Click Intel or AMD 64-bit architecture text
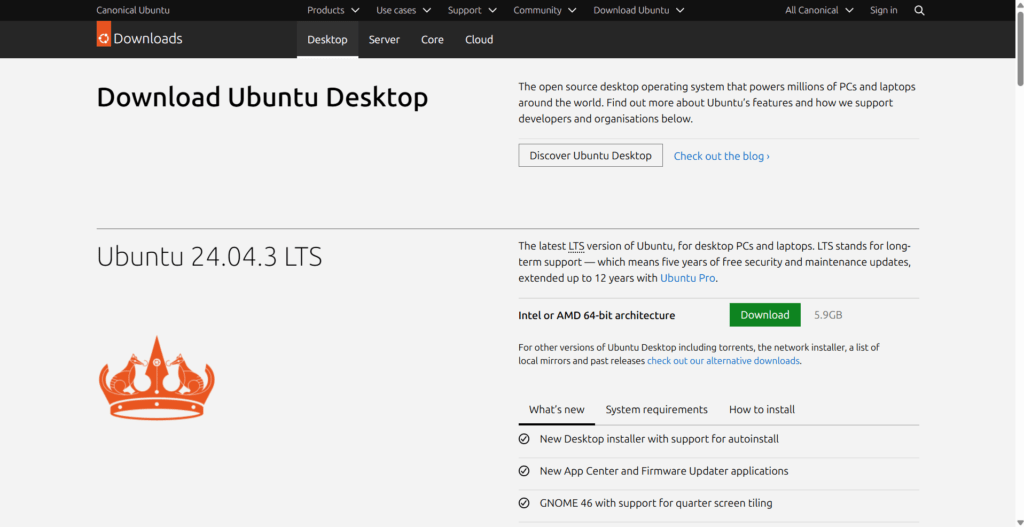The width and height of the screenshot is (1024, 527). click(597, 315)
